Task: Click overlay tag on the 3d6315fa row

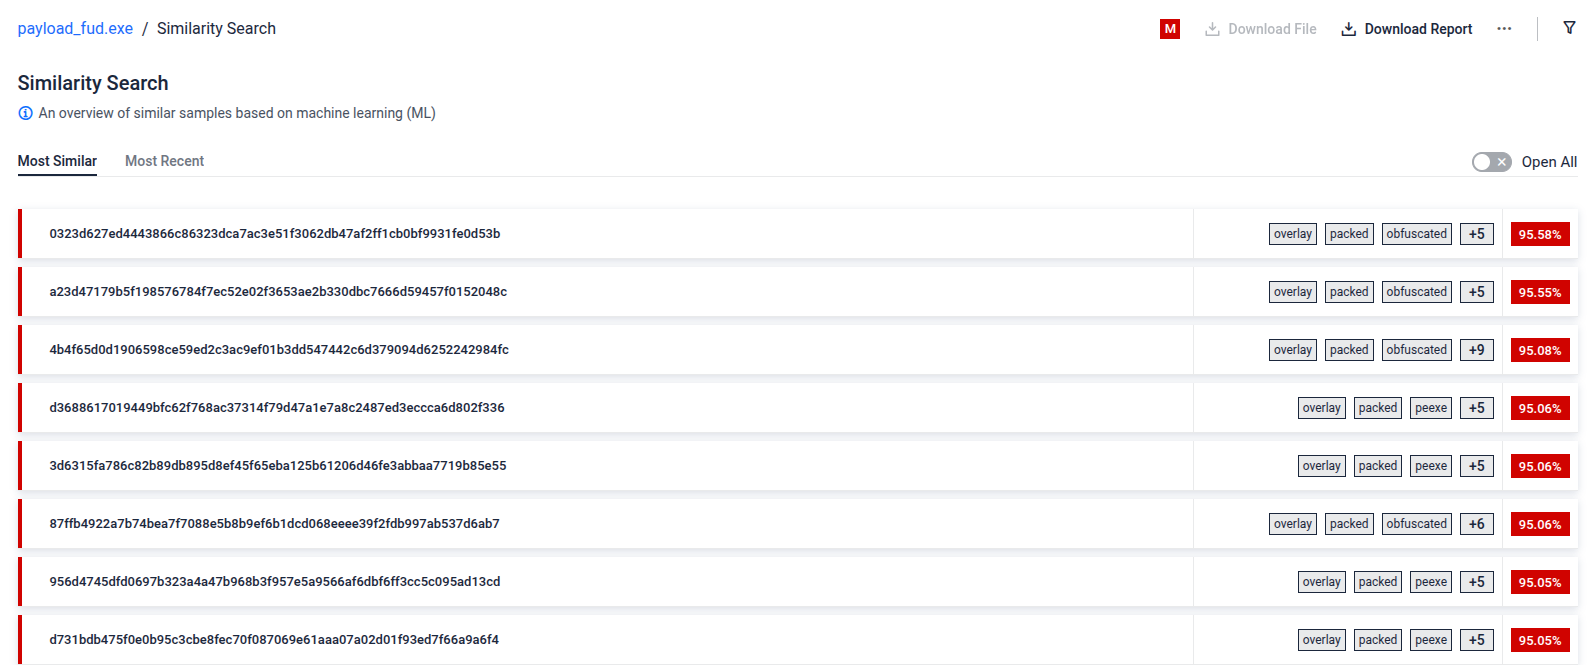Action: pos(1321,466)
